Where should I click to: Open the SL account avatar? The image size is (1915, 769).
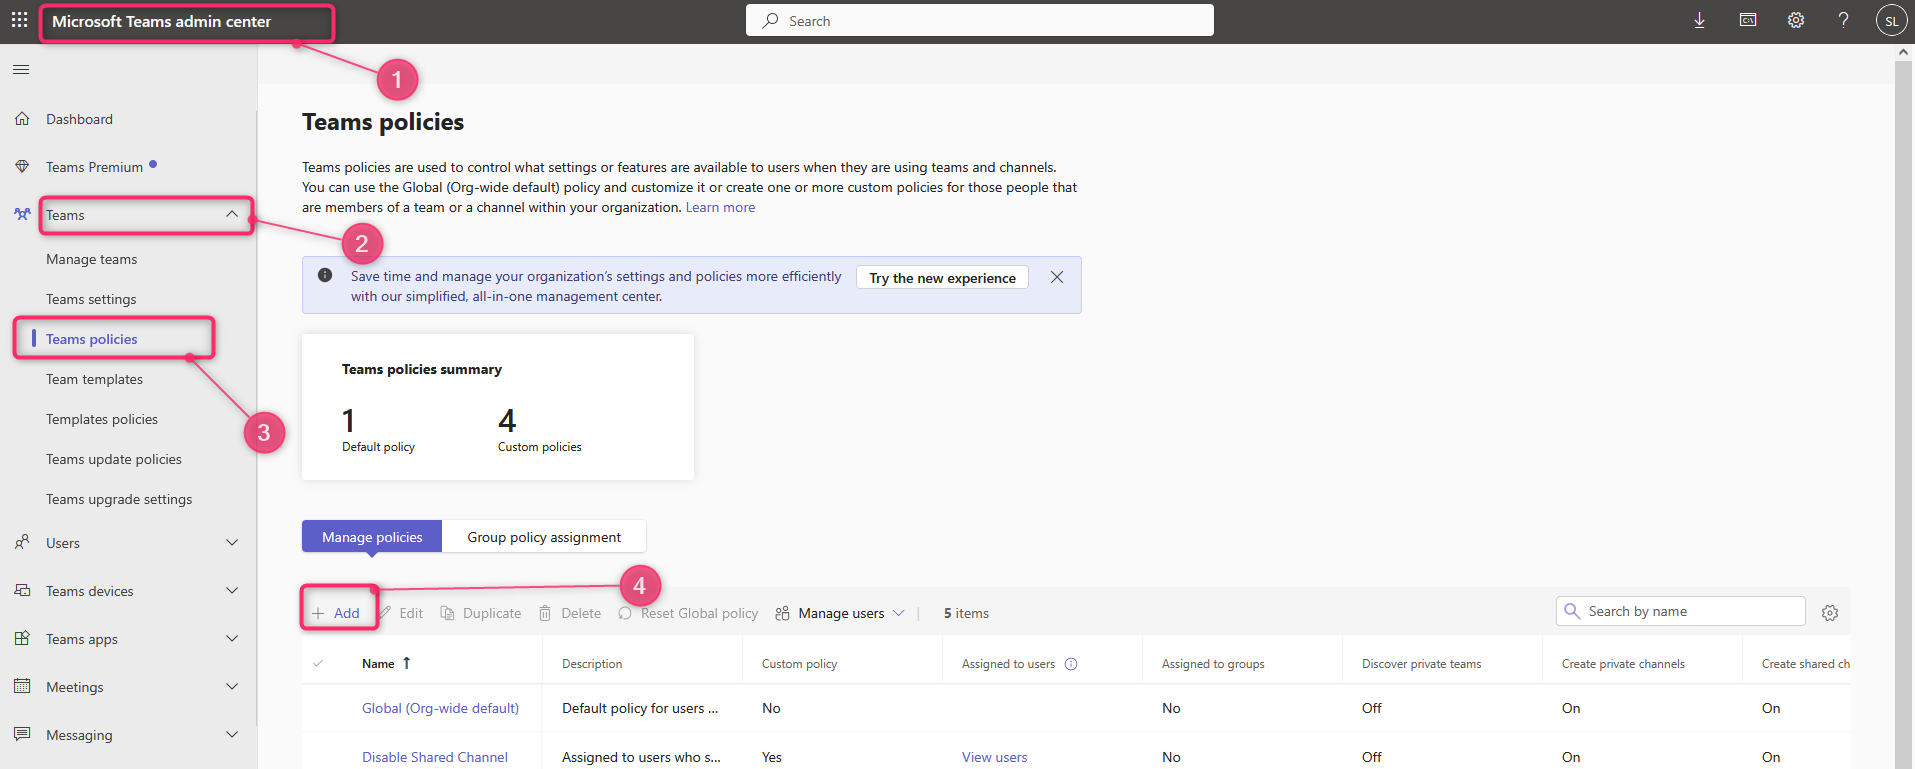1891,21
